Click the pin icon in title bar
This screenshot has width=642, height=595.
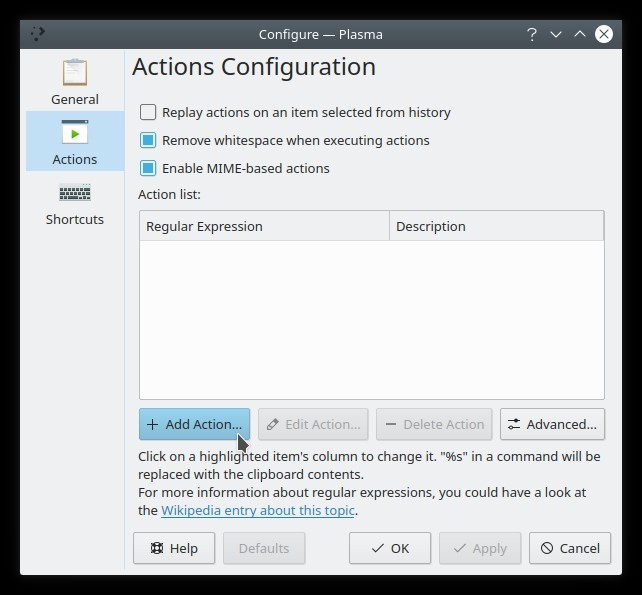pos(37,34)
